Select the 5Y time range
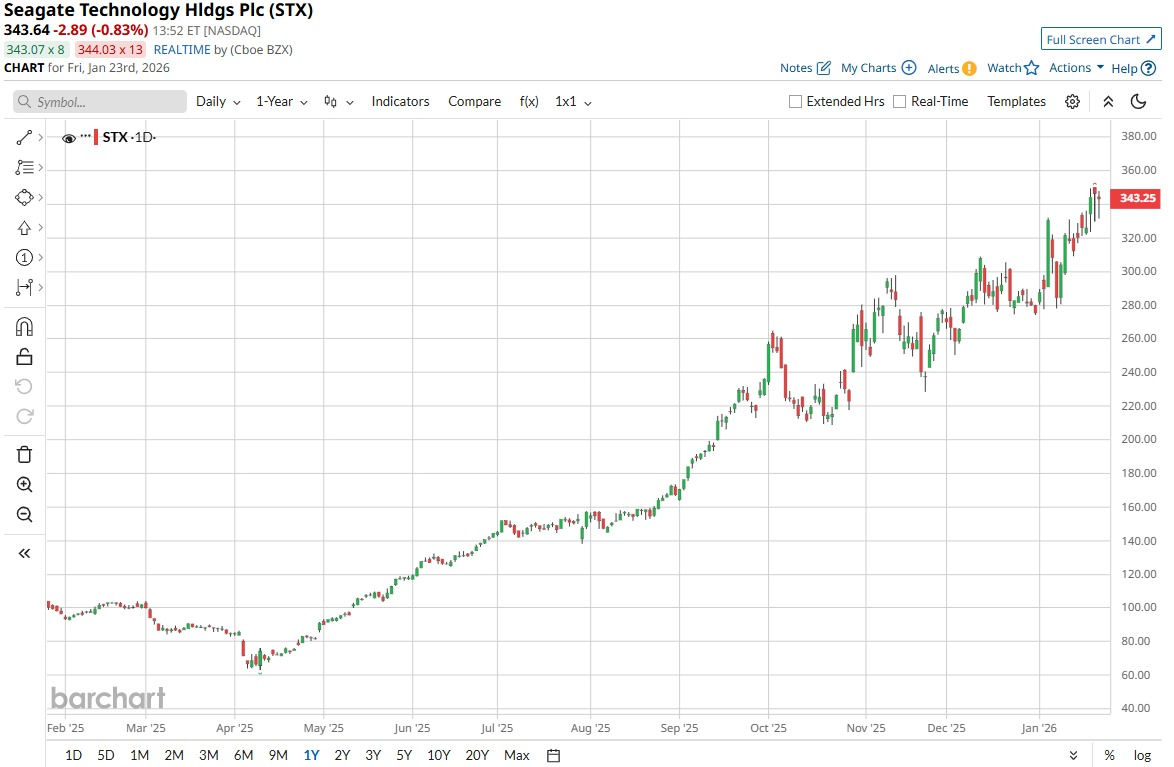1174x767 pixels. [x=404, y=756]
